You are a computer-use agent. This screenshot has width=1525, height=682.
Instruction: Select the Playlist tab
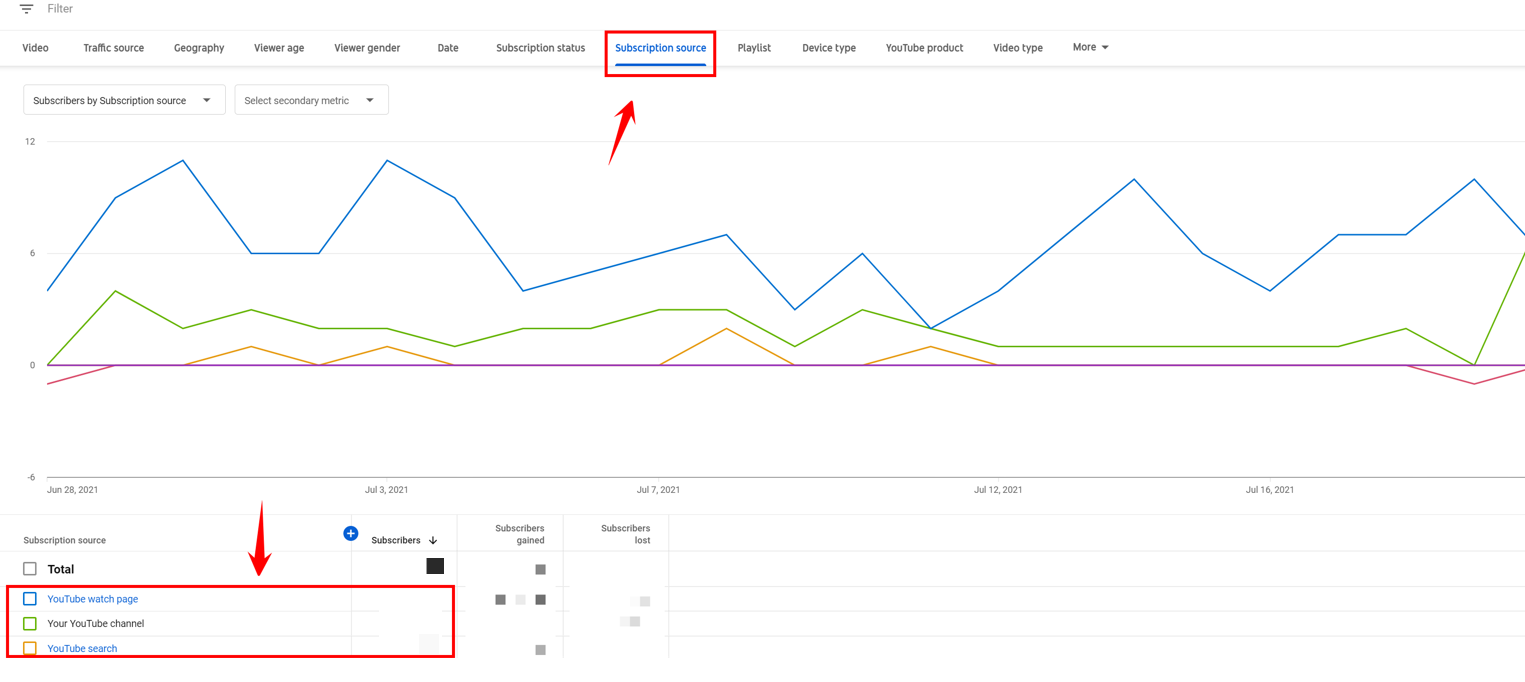[x=754, y=48]
